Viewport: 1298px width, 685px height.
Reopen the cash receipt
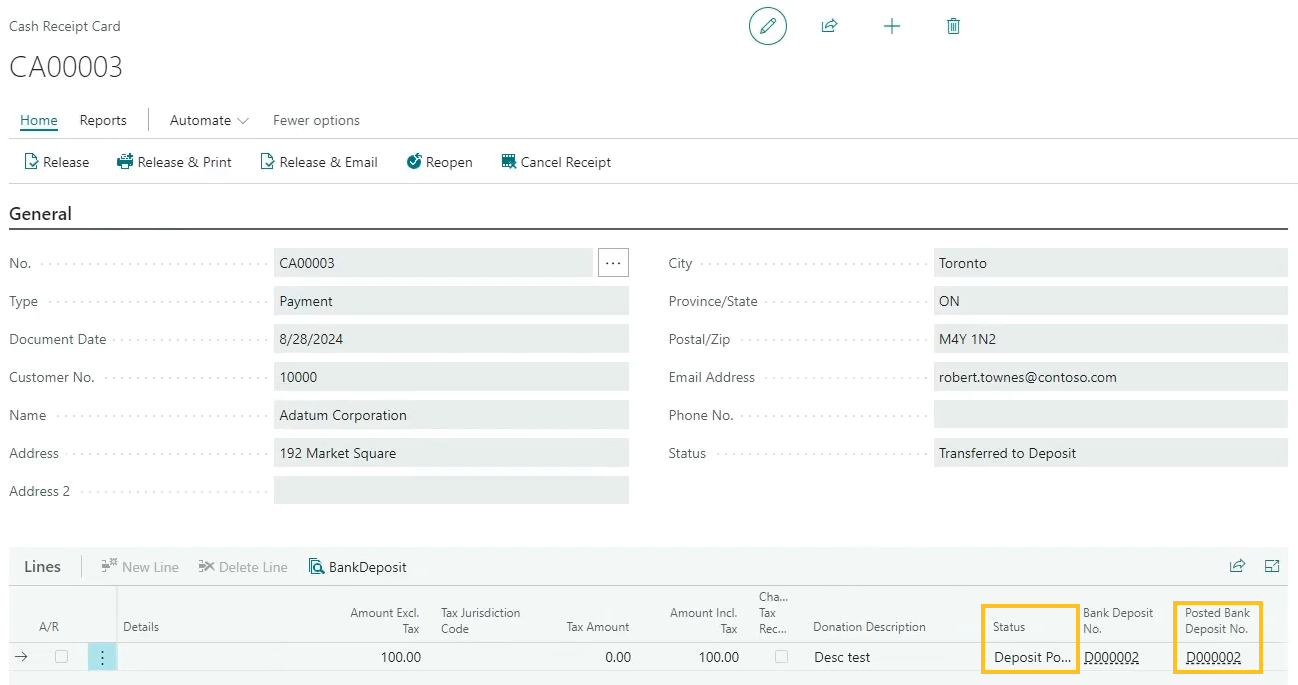click(439, 162)
